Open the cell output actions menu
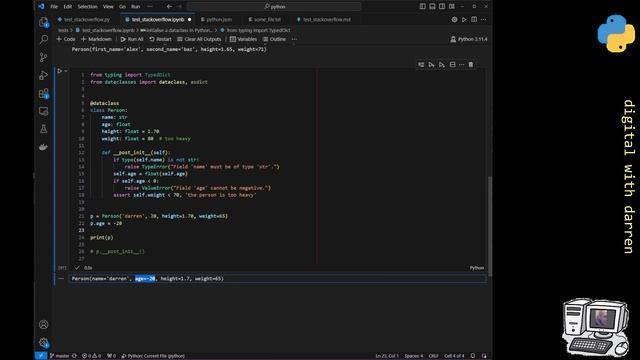The image size is (640, 360). coord(61,279)
